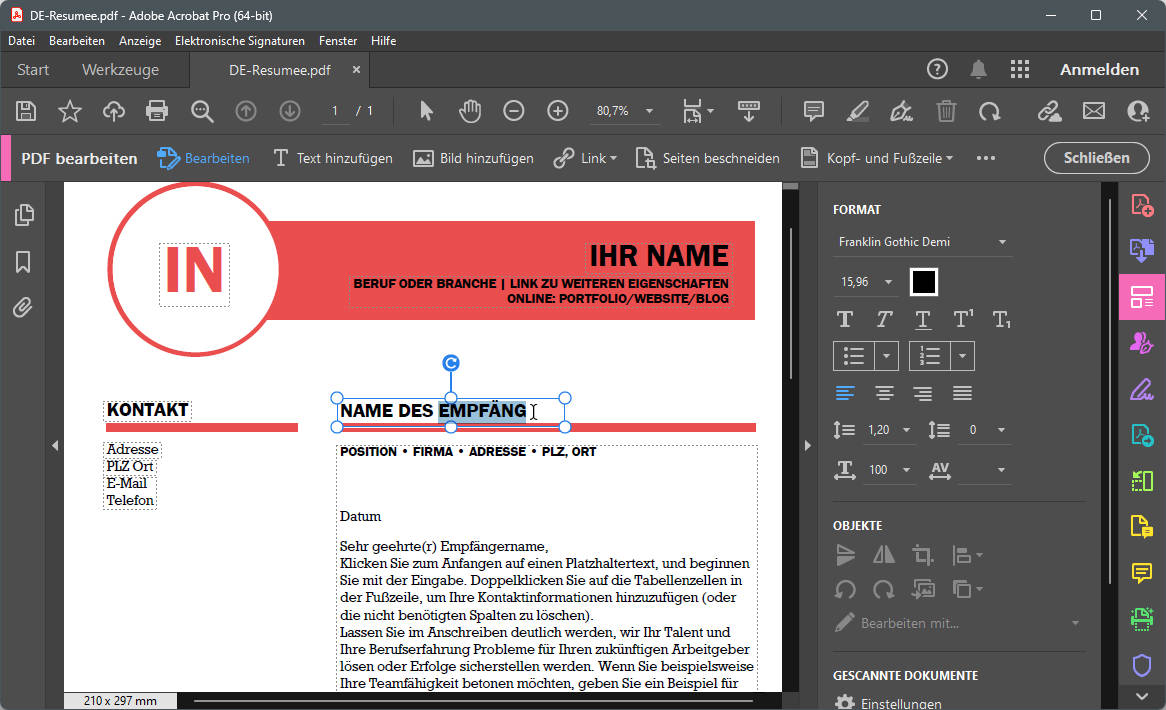Click the zoom in plus icon
This screenshot has width=1166, height=710.
(557, 111)
